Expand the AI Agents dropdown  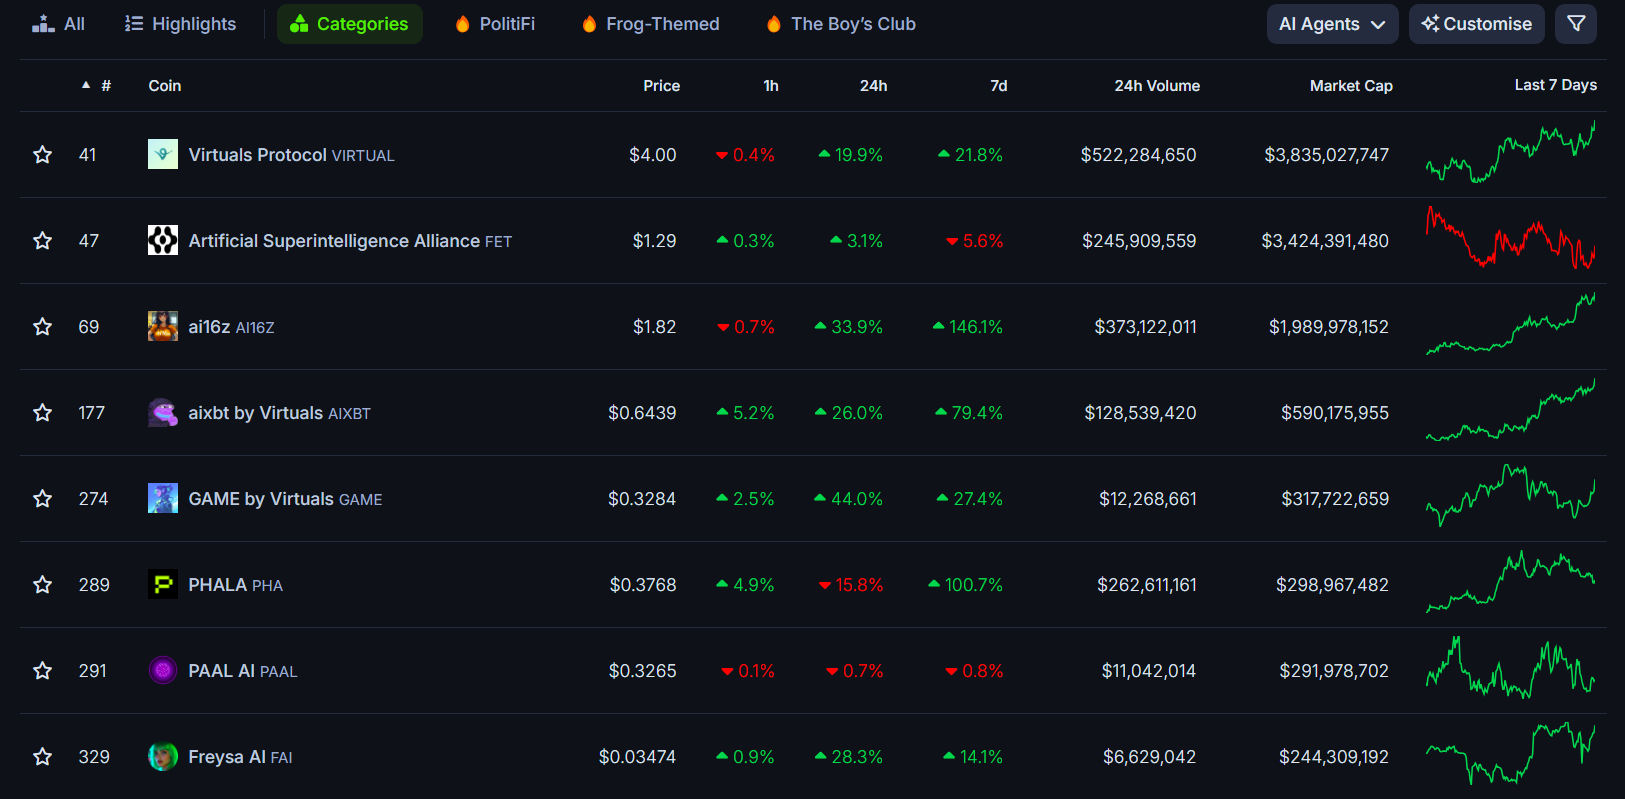pyautogui.click(x=1333, y=24)
